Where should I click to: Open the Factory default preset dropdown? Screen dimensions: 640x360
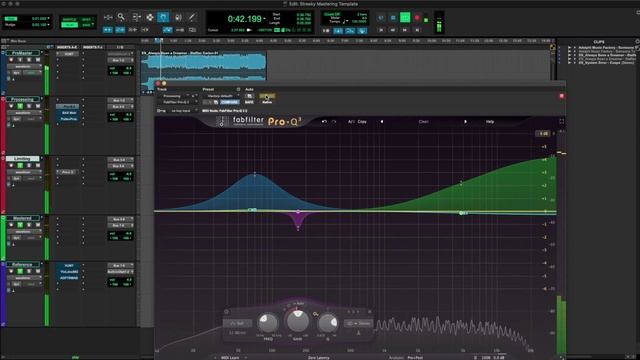[x=222, y=96]
